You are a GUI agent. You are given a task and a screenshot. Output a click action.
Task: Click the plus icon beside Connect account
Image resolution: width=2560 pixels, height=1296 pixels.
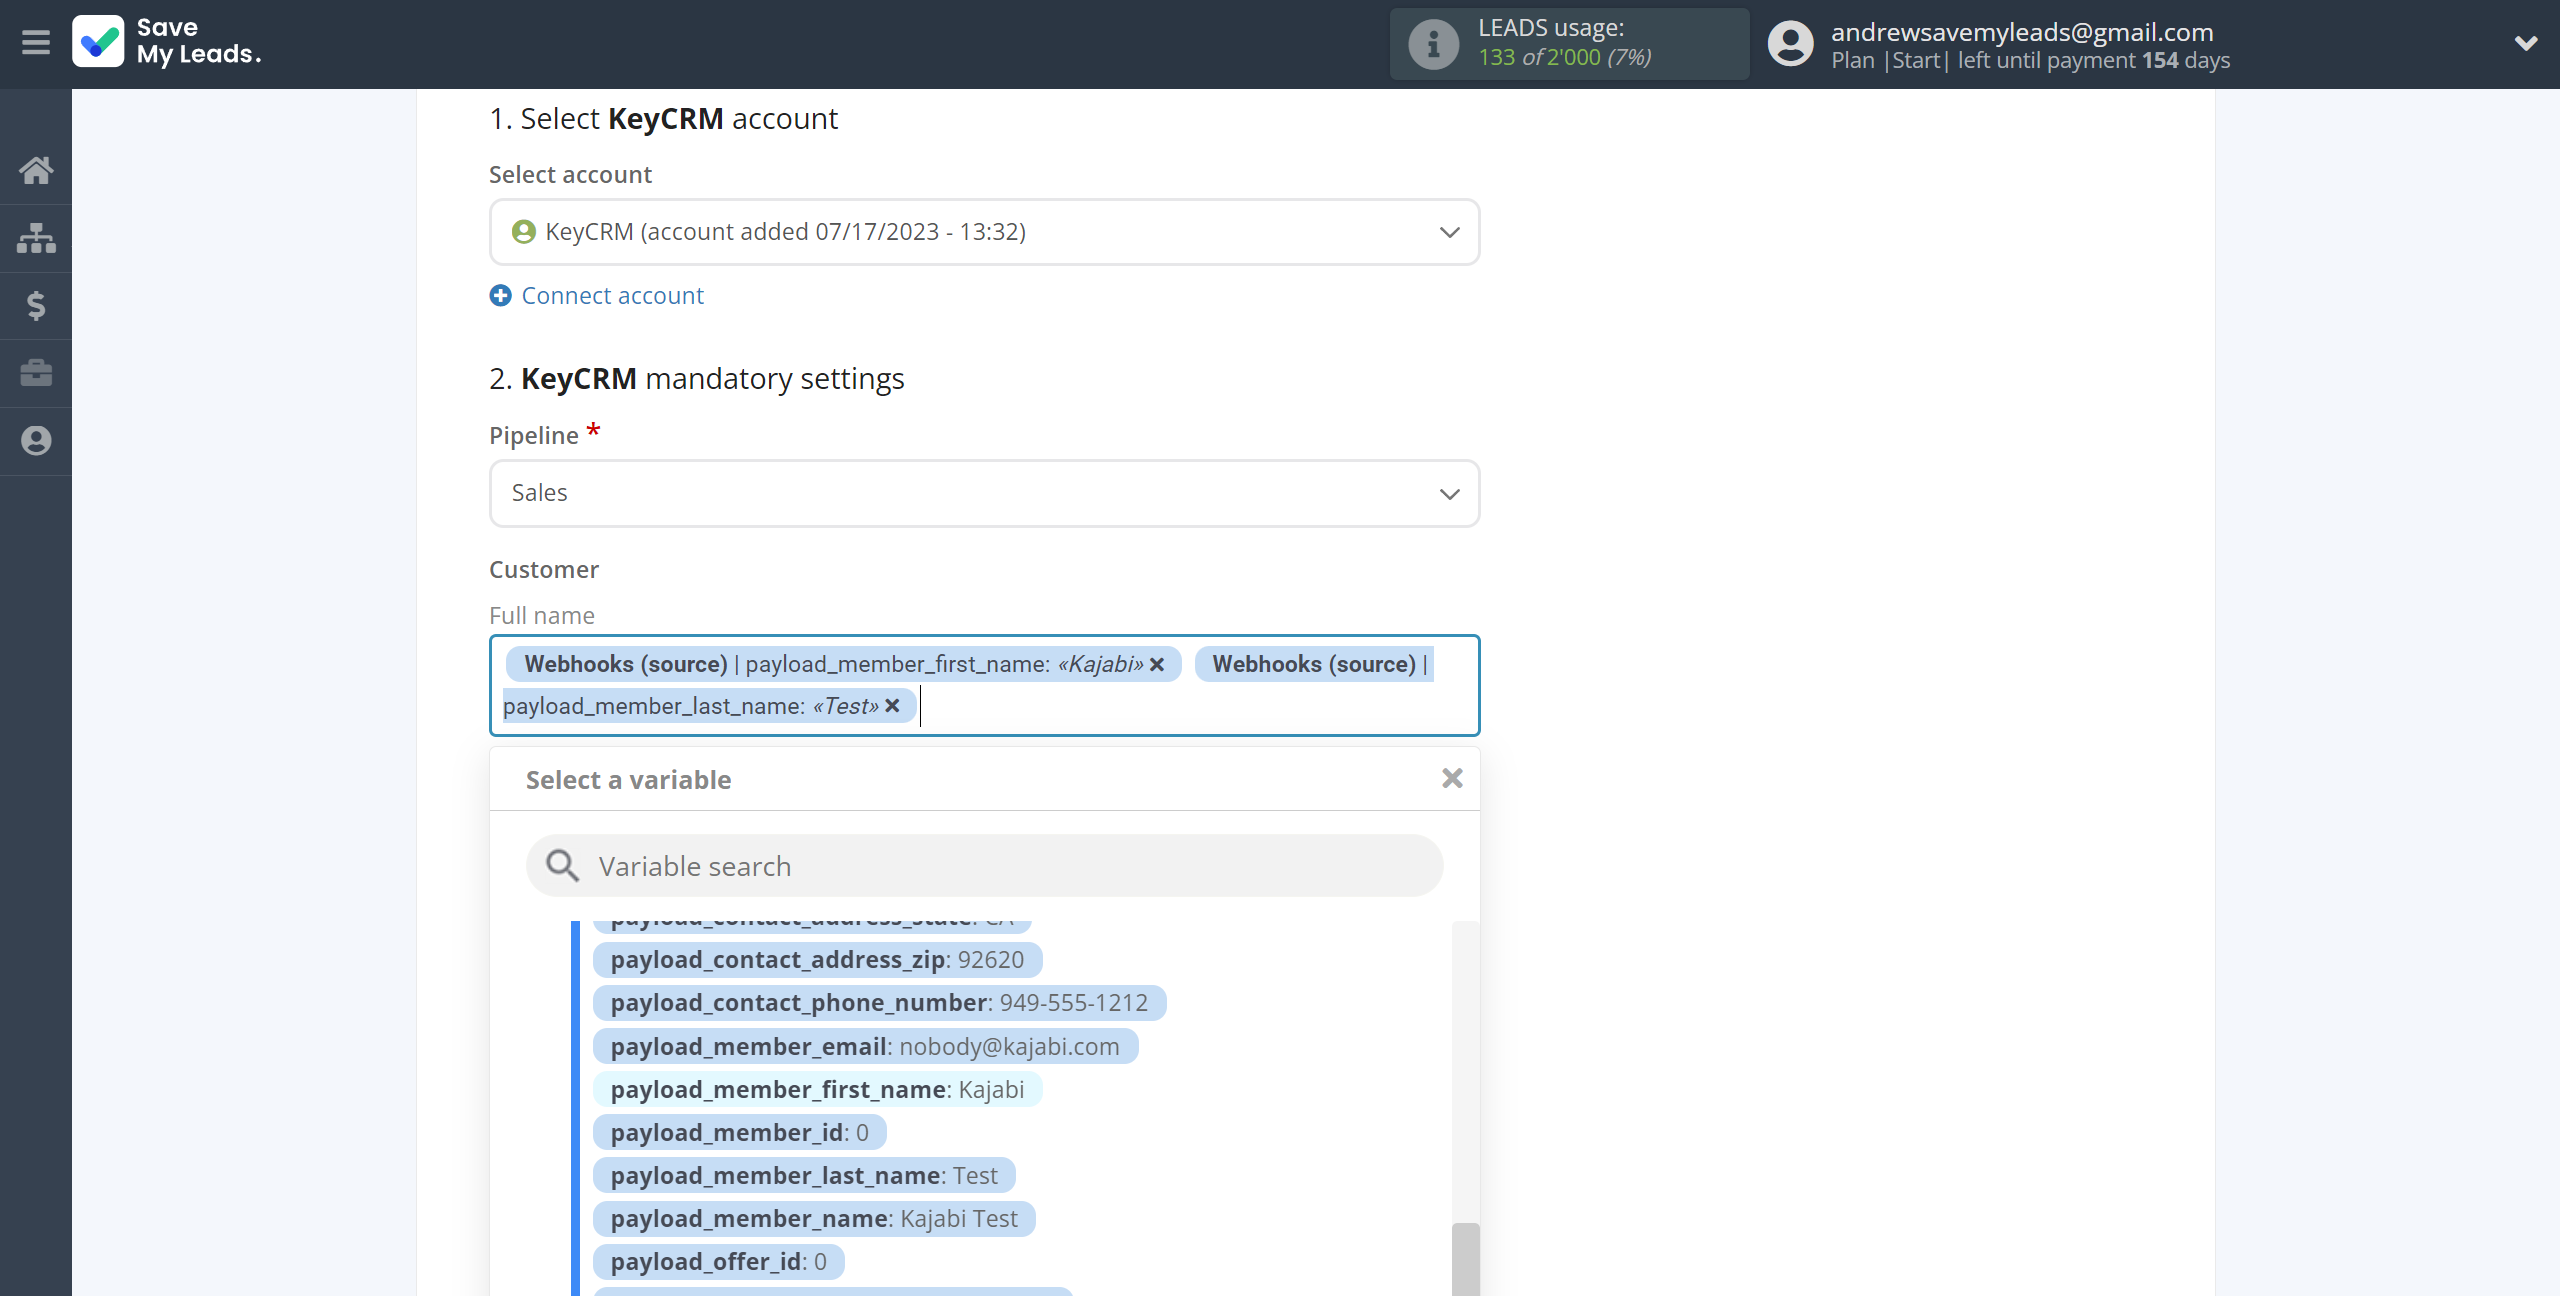[501, 296]
